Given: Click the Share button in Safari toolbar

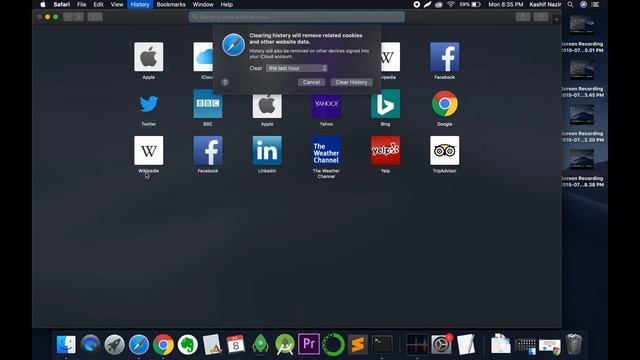Looking at the screenshot, I should 523,17.
